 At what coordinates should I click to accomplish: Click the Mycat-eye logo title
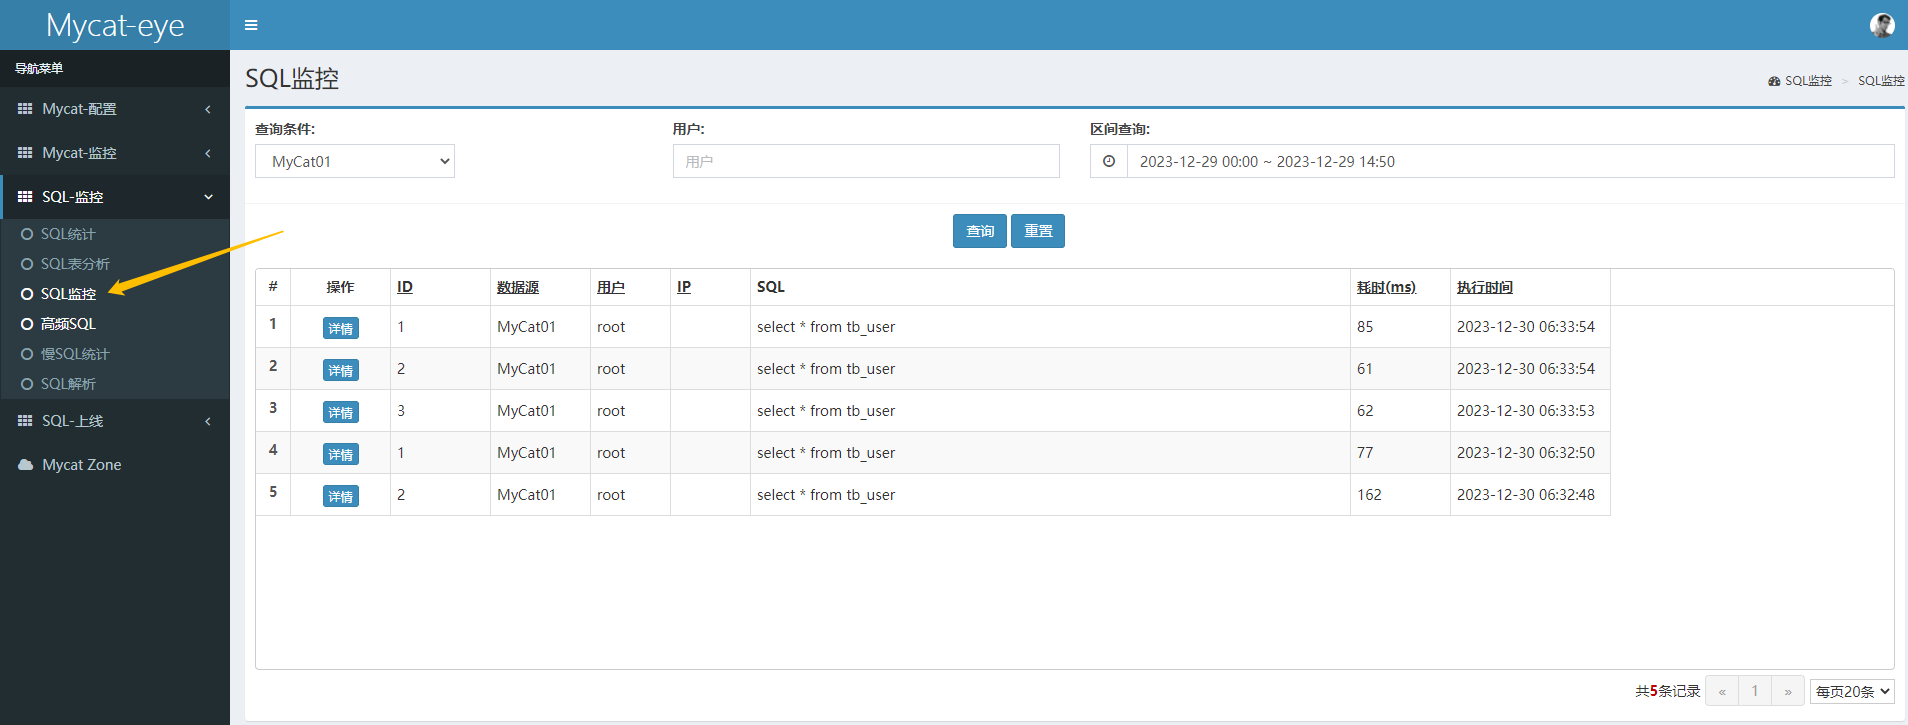click(115, 25)
